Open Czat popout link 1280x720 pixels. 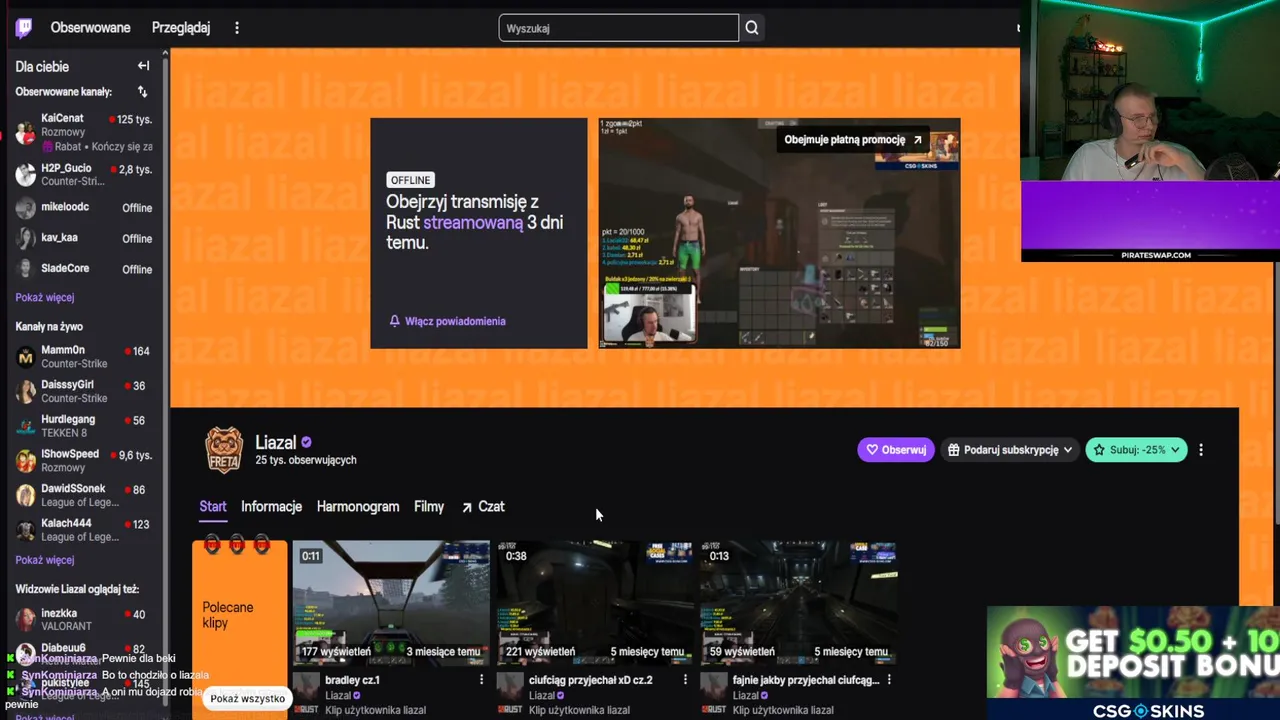483,507
